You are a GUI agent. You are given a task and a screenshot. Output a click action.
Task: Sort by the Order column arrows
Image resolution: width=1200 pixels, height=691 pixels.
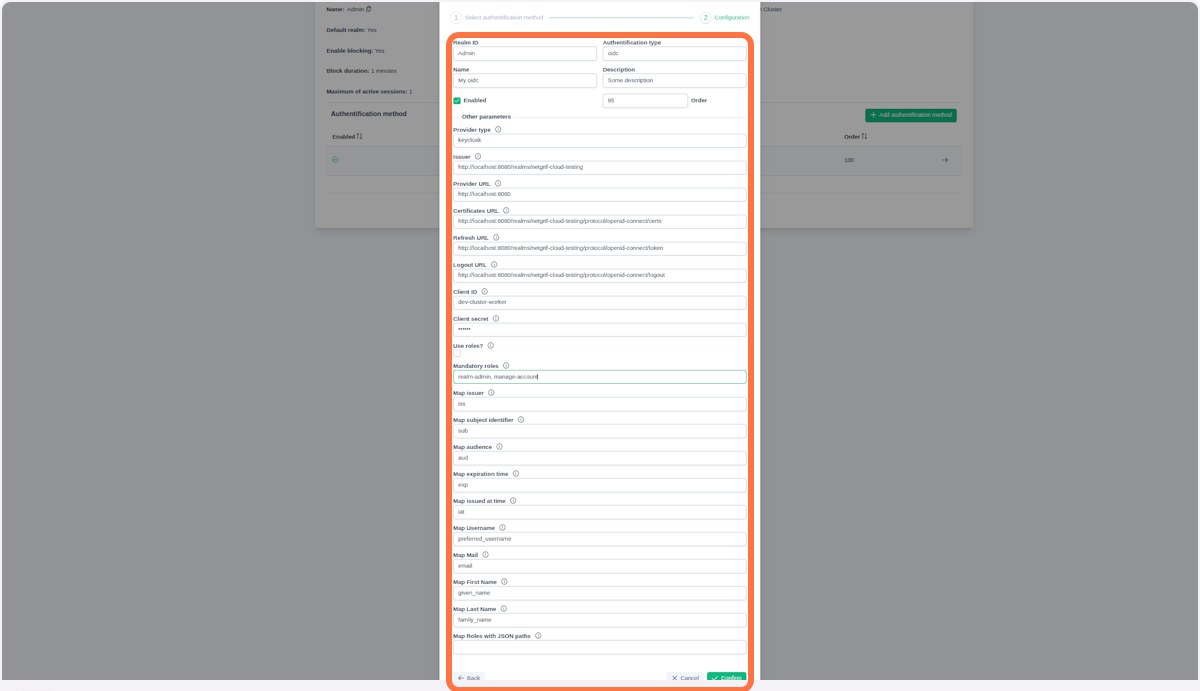[x=864, y=136]
